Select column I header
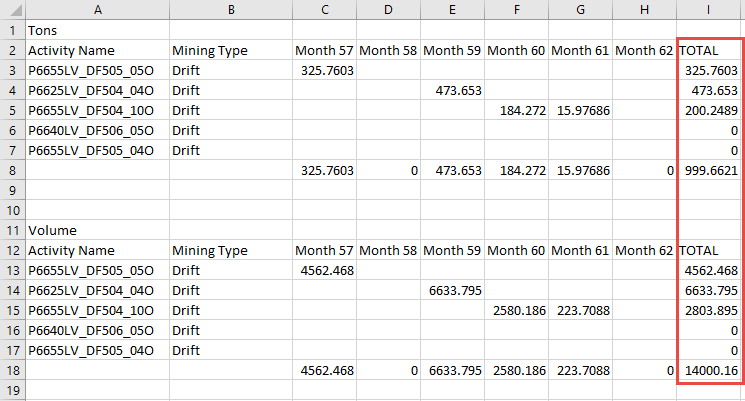The height and width of the screenshot is (401, 745). [709, 10]
